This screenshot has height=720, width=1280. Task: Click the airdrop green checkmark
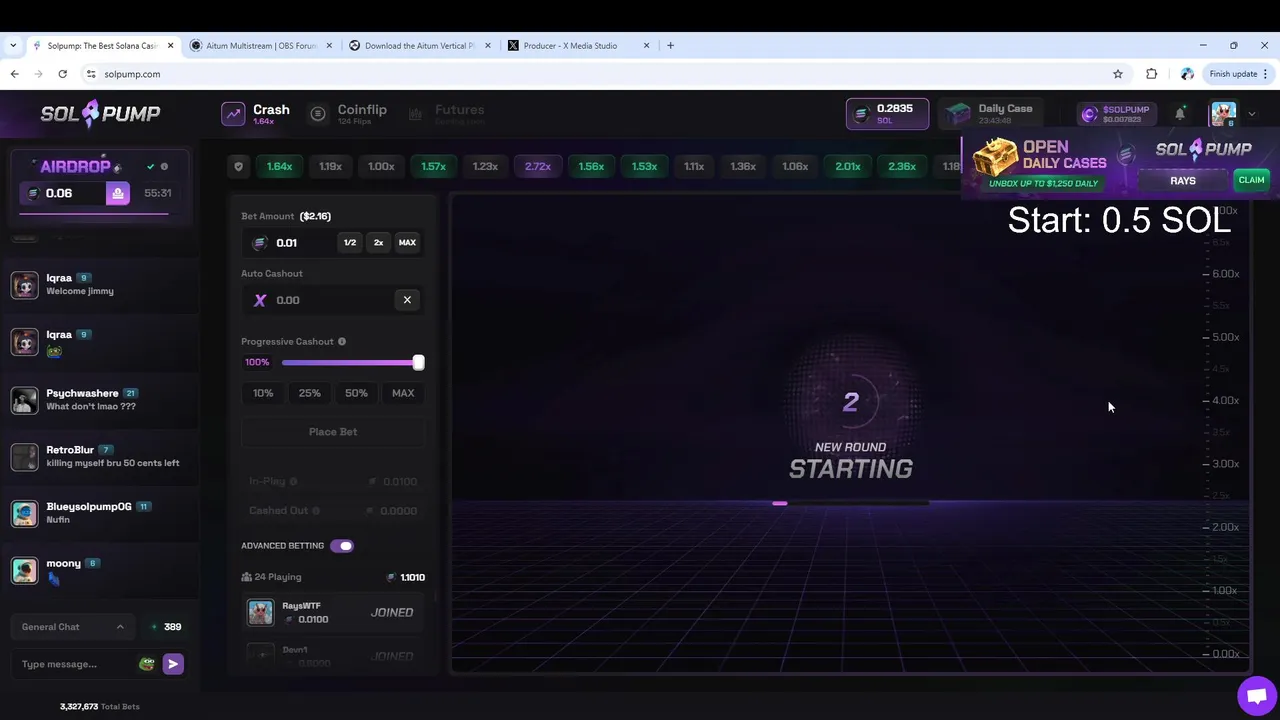pos(150,167)
